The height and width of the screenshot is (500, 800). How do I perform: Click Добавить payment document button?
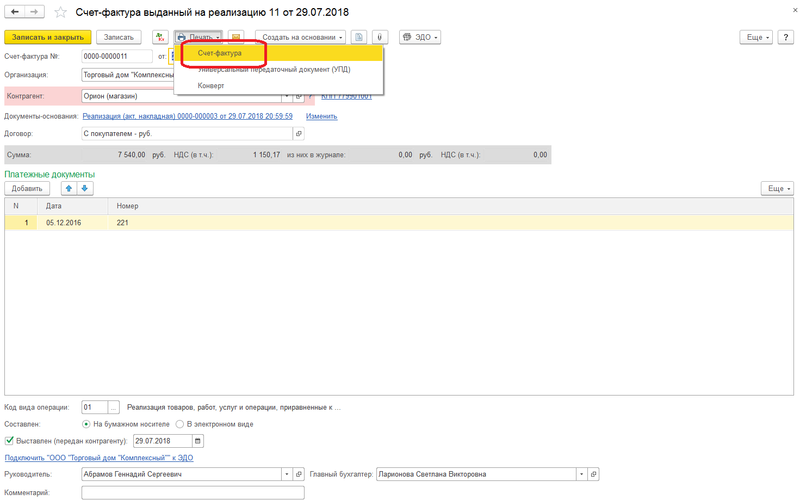coord(27,188)
